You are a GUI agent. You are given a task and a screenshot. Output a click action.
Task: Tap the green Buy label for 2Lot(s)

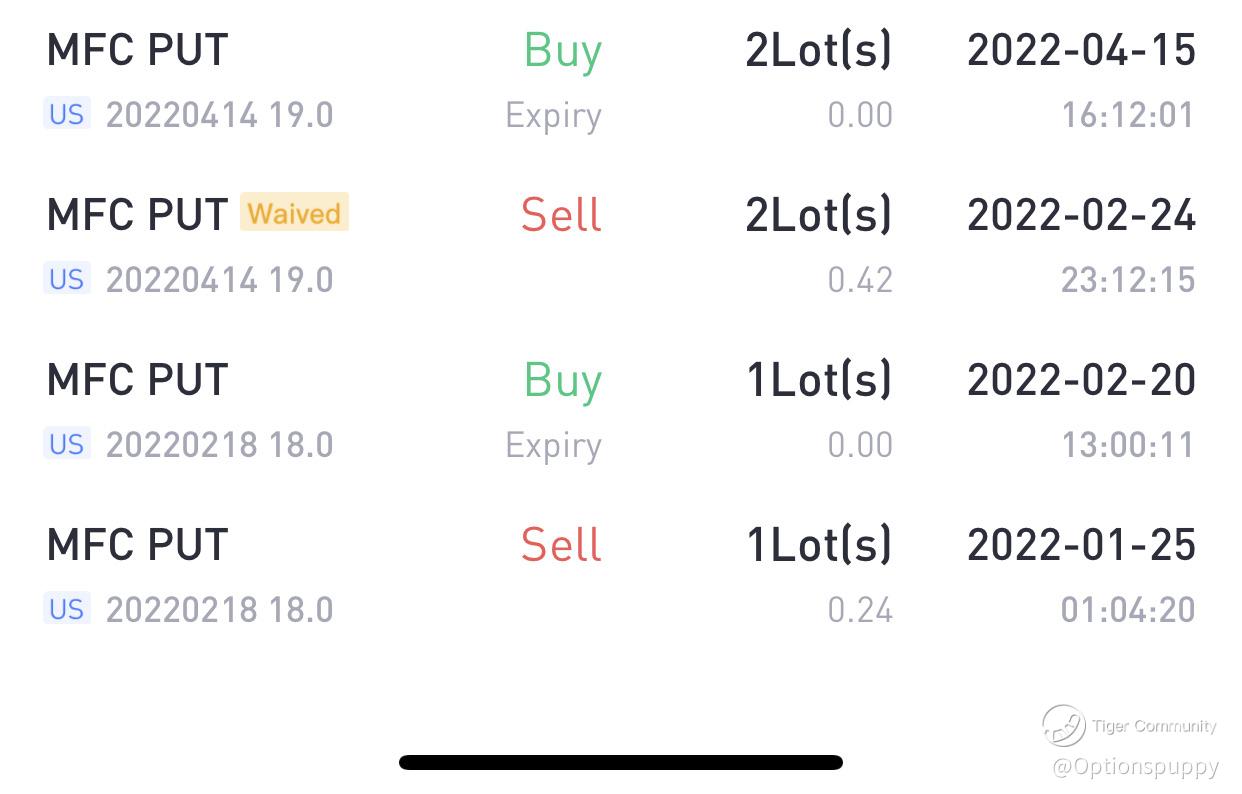click(562, 50)
